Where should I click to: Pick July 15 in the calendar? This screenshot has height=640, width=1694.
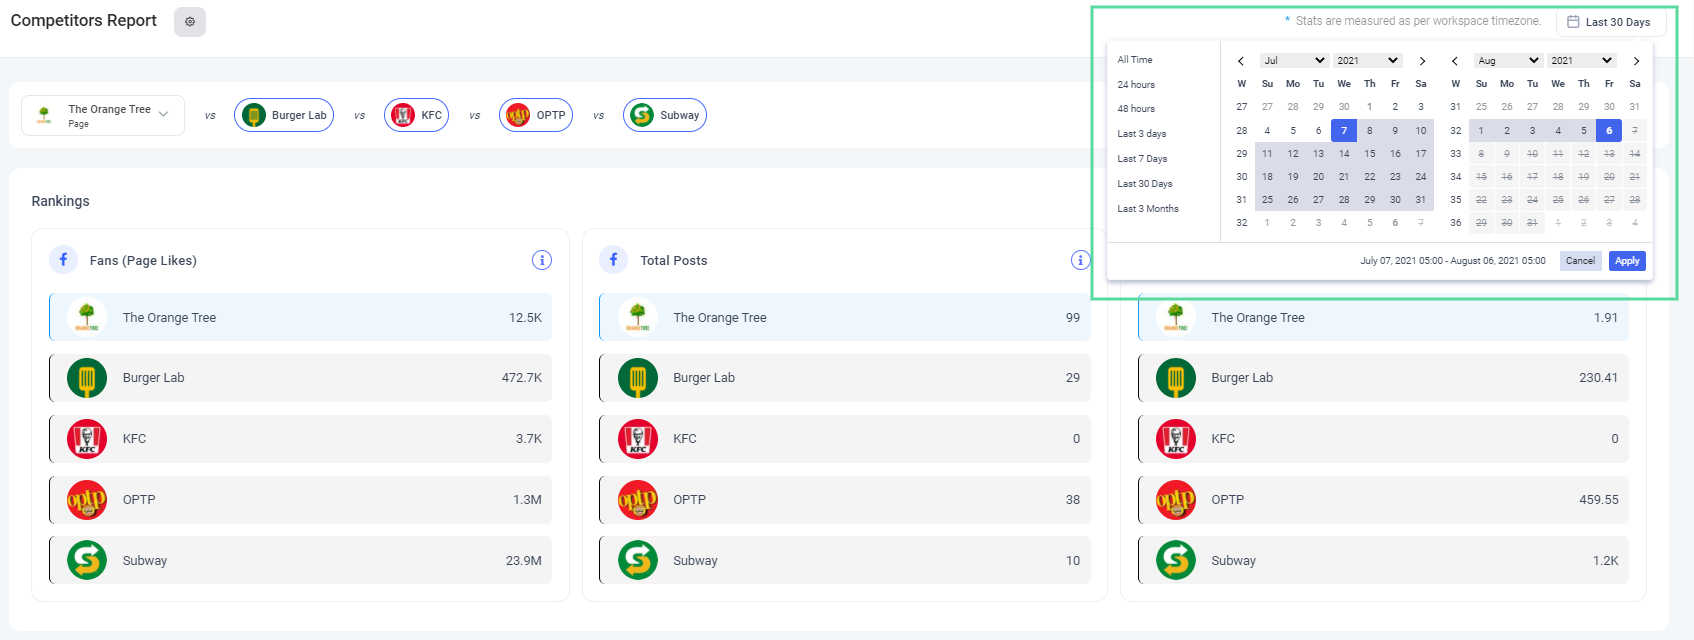(1370, 154)
